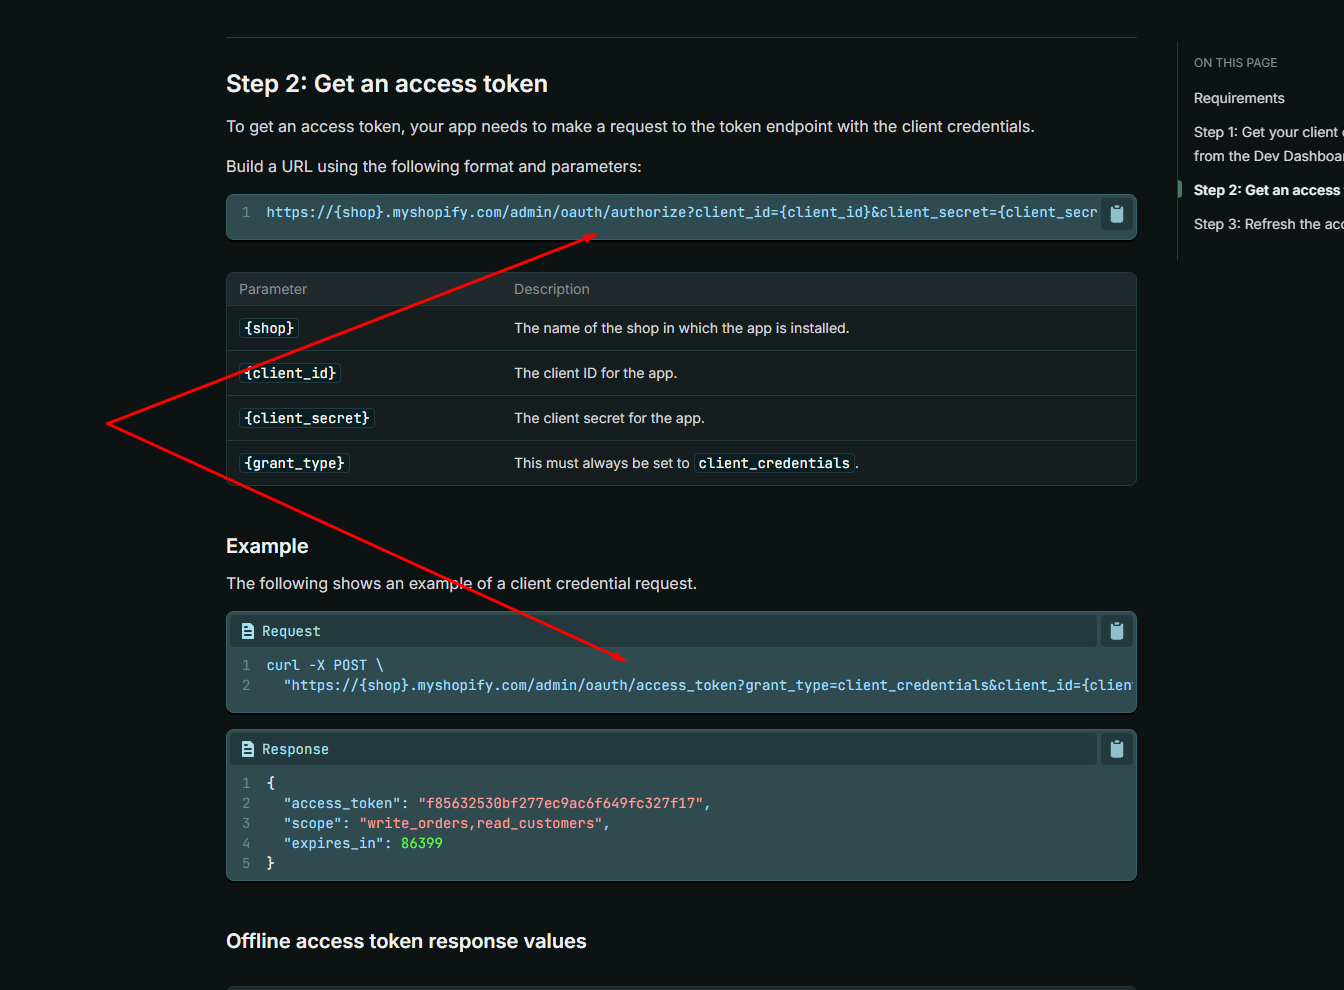
Task: Click the Example subheading
Action: pyautogui.click(x=267, y=546)
